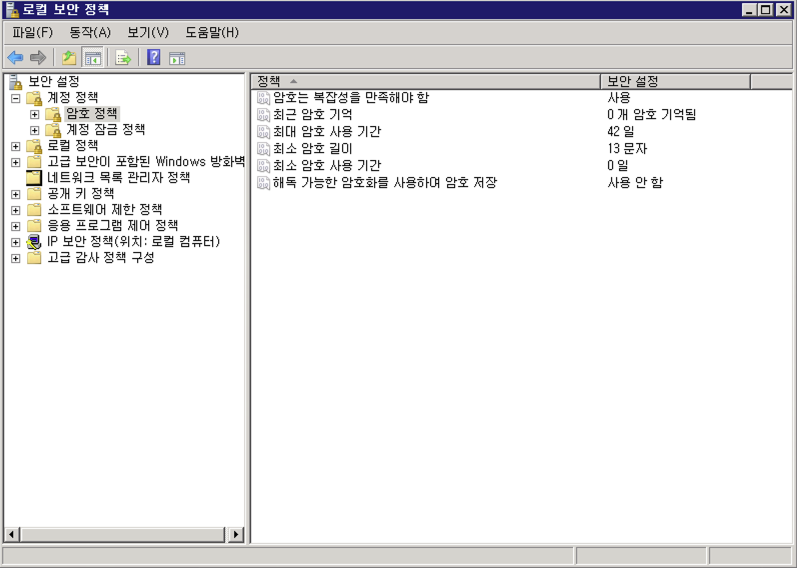
Task: Click the 고급 감사 정책 구성 folder icon
Action: click(34, 258)
